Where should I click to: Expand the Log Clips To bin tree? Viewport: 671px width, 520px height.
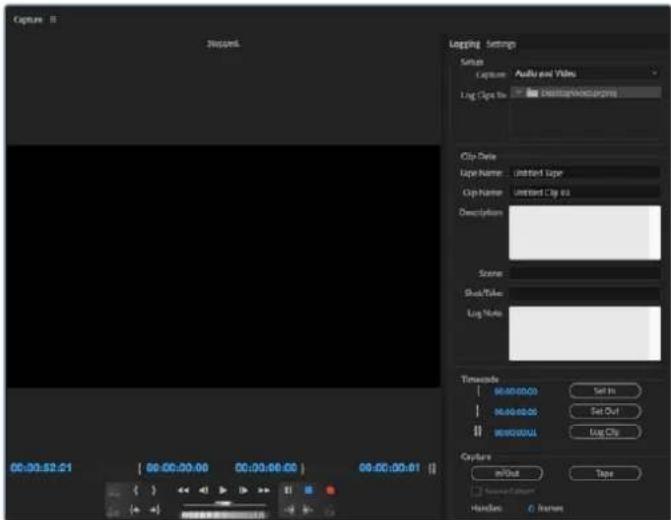(517, 92)
